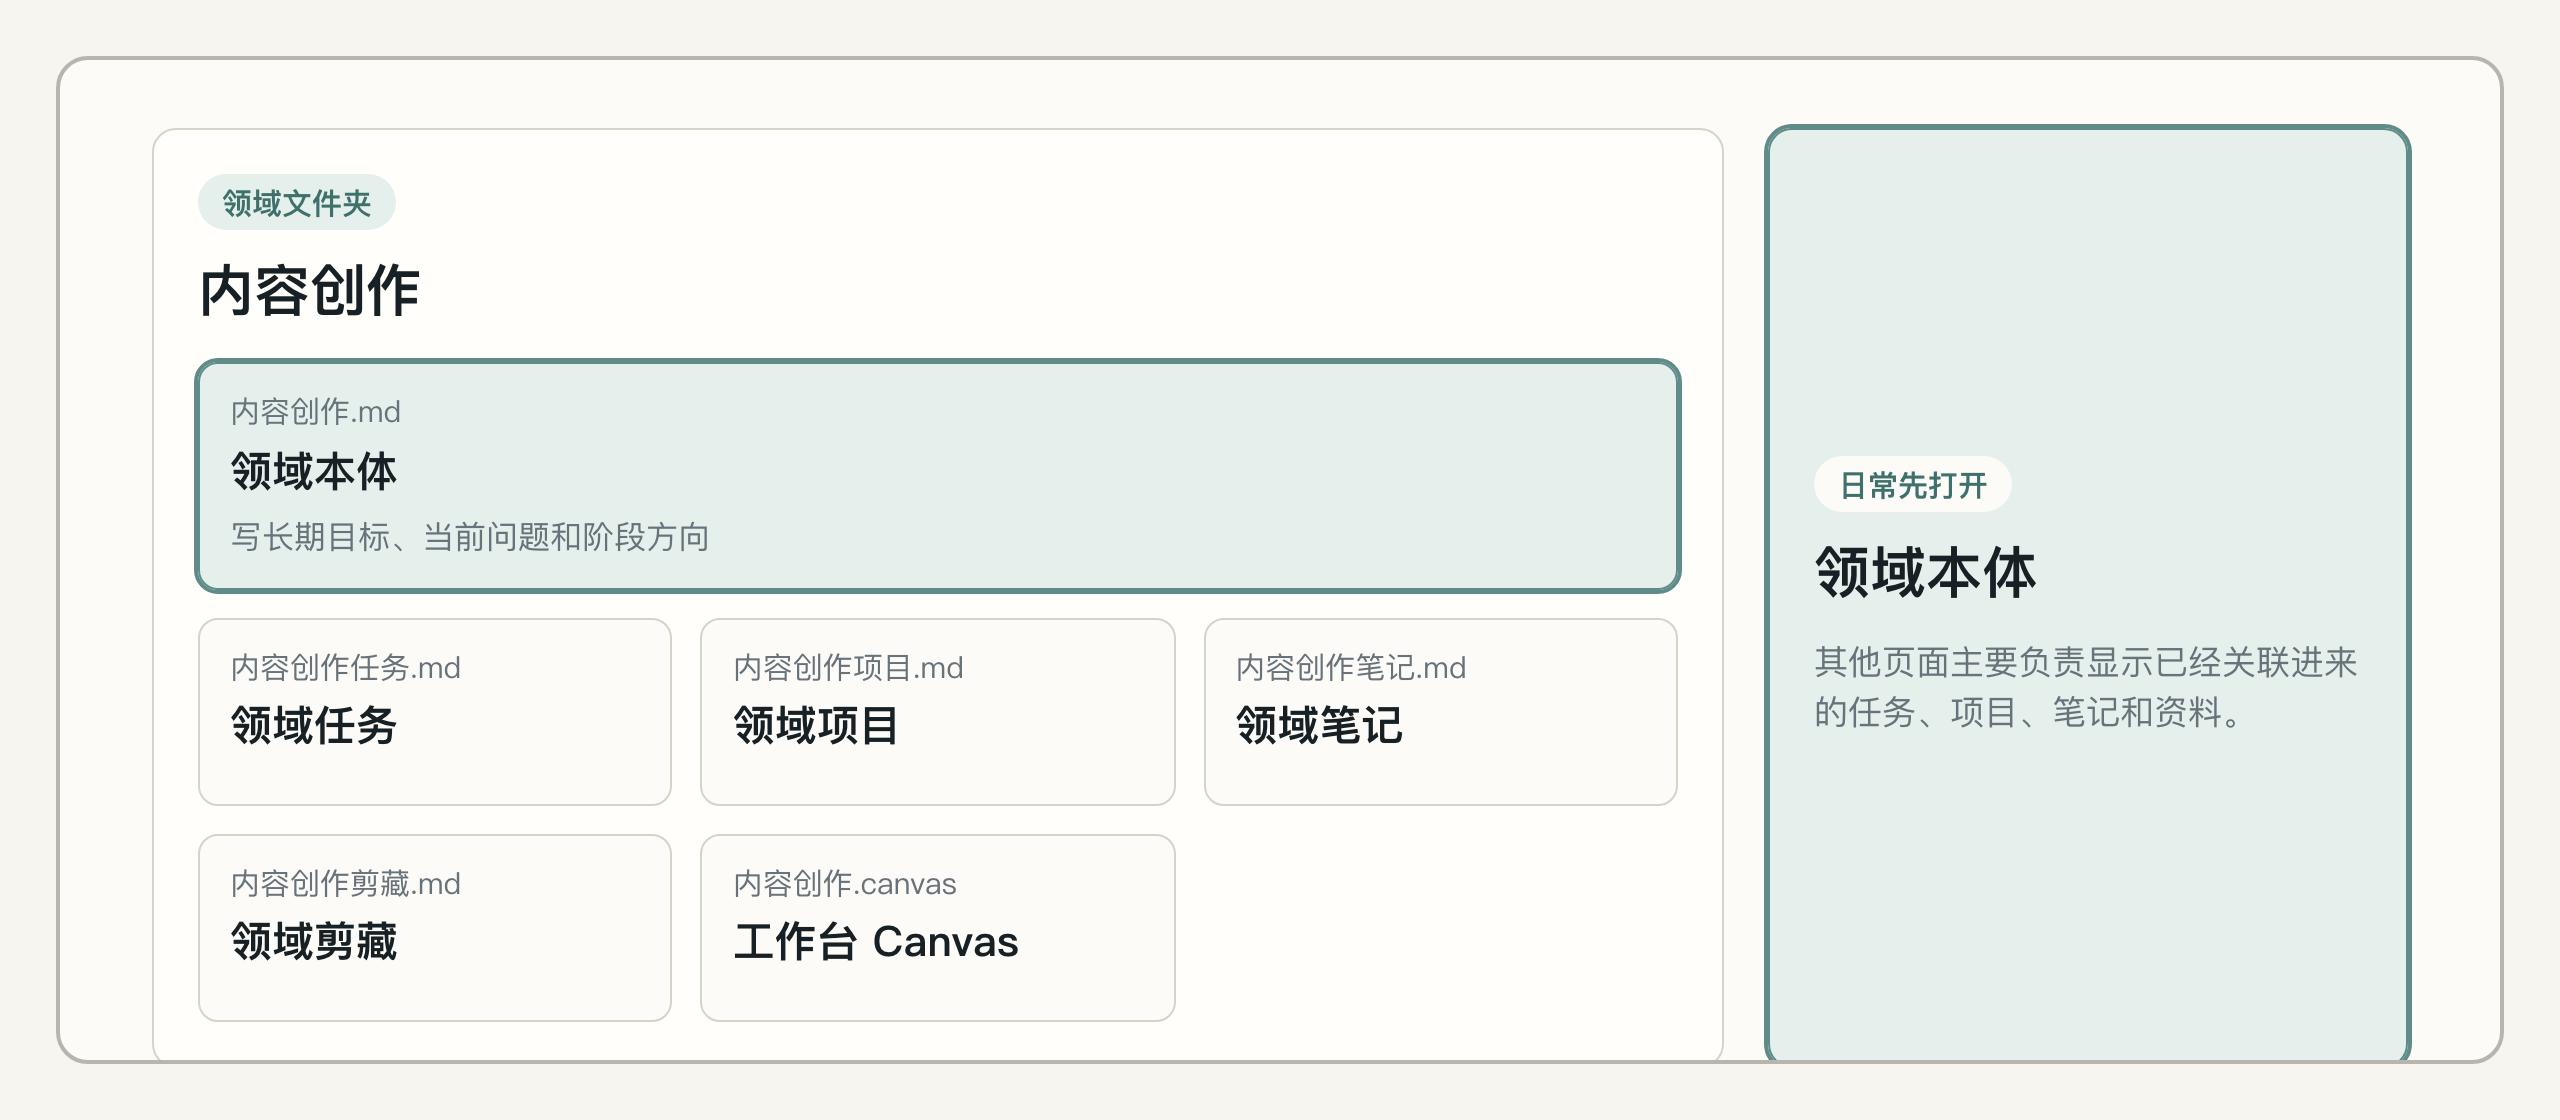This screenshot has height=1120, width=2560.
Task: Click the 领域本体 heading inside highlighted card
Action: coord(314,471)
